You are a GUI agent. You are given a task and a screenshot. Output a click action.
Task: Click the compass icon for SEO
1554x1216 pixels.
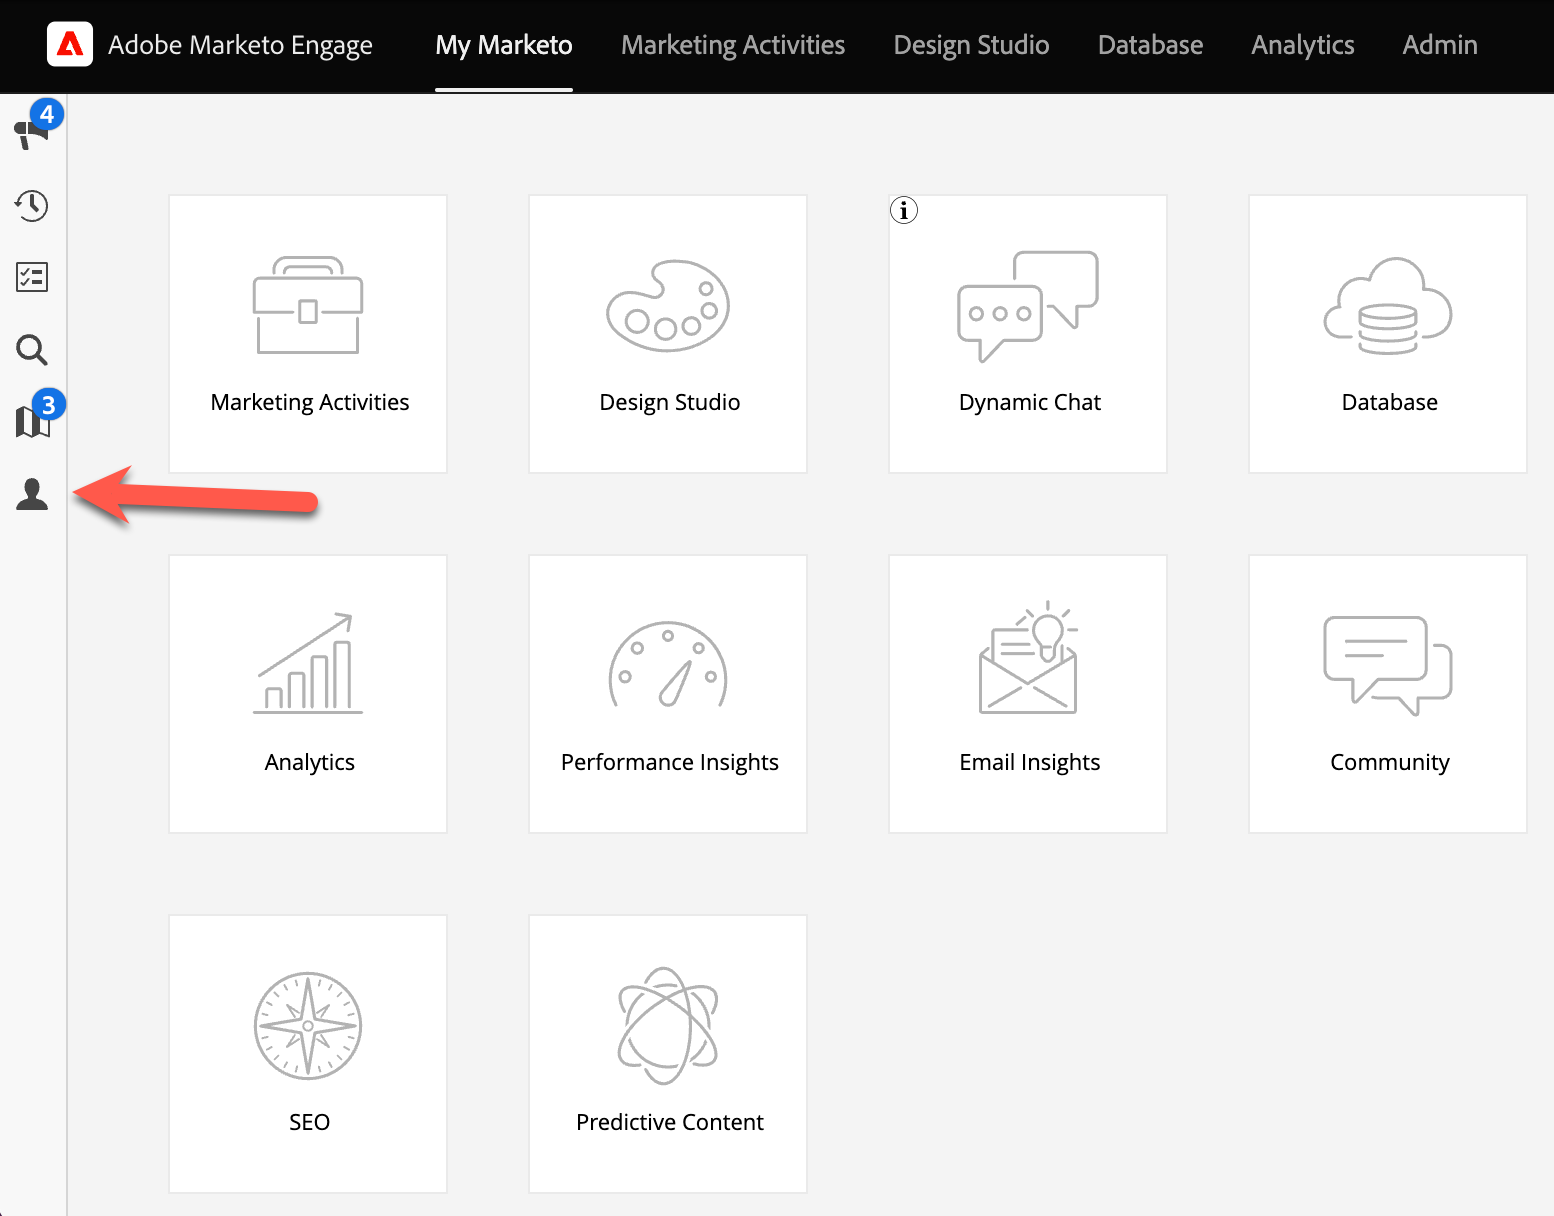pyautogui.click(x=308, y=1026)
